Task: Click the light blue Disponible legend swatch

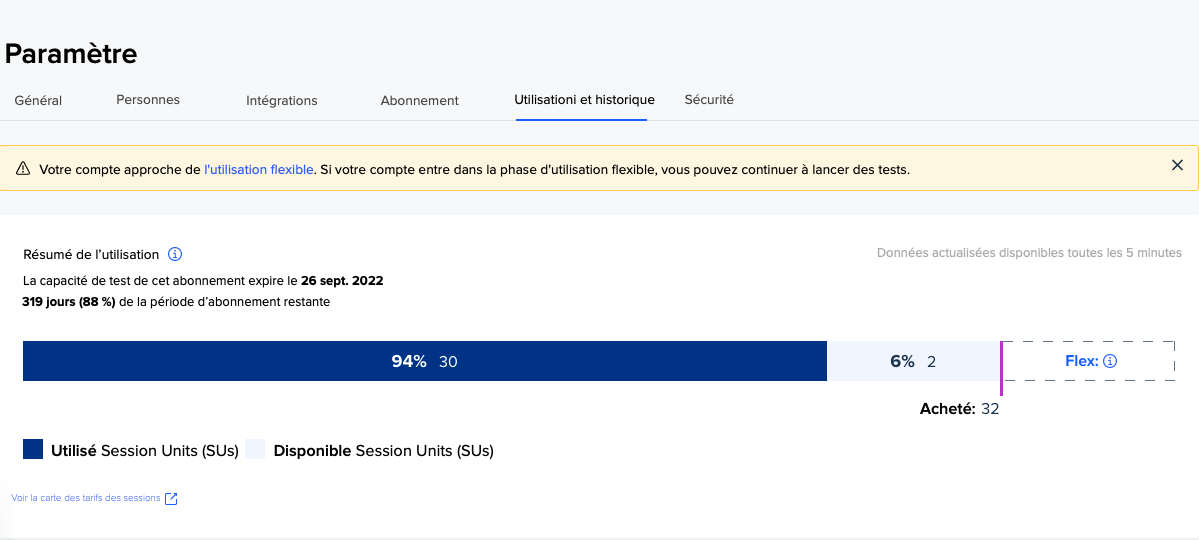Action: click(255, 449)
